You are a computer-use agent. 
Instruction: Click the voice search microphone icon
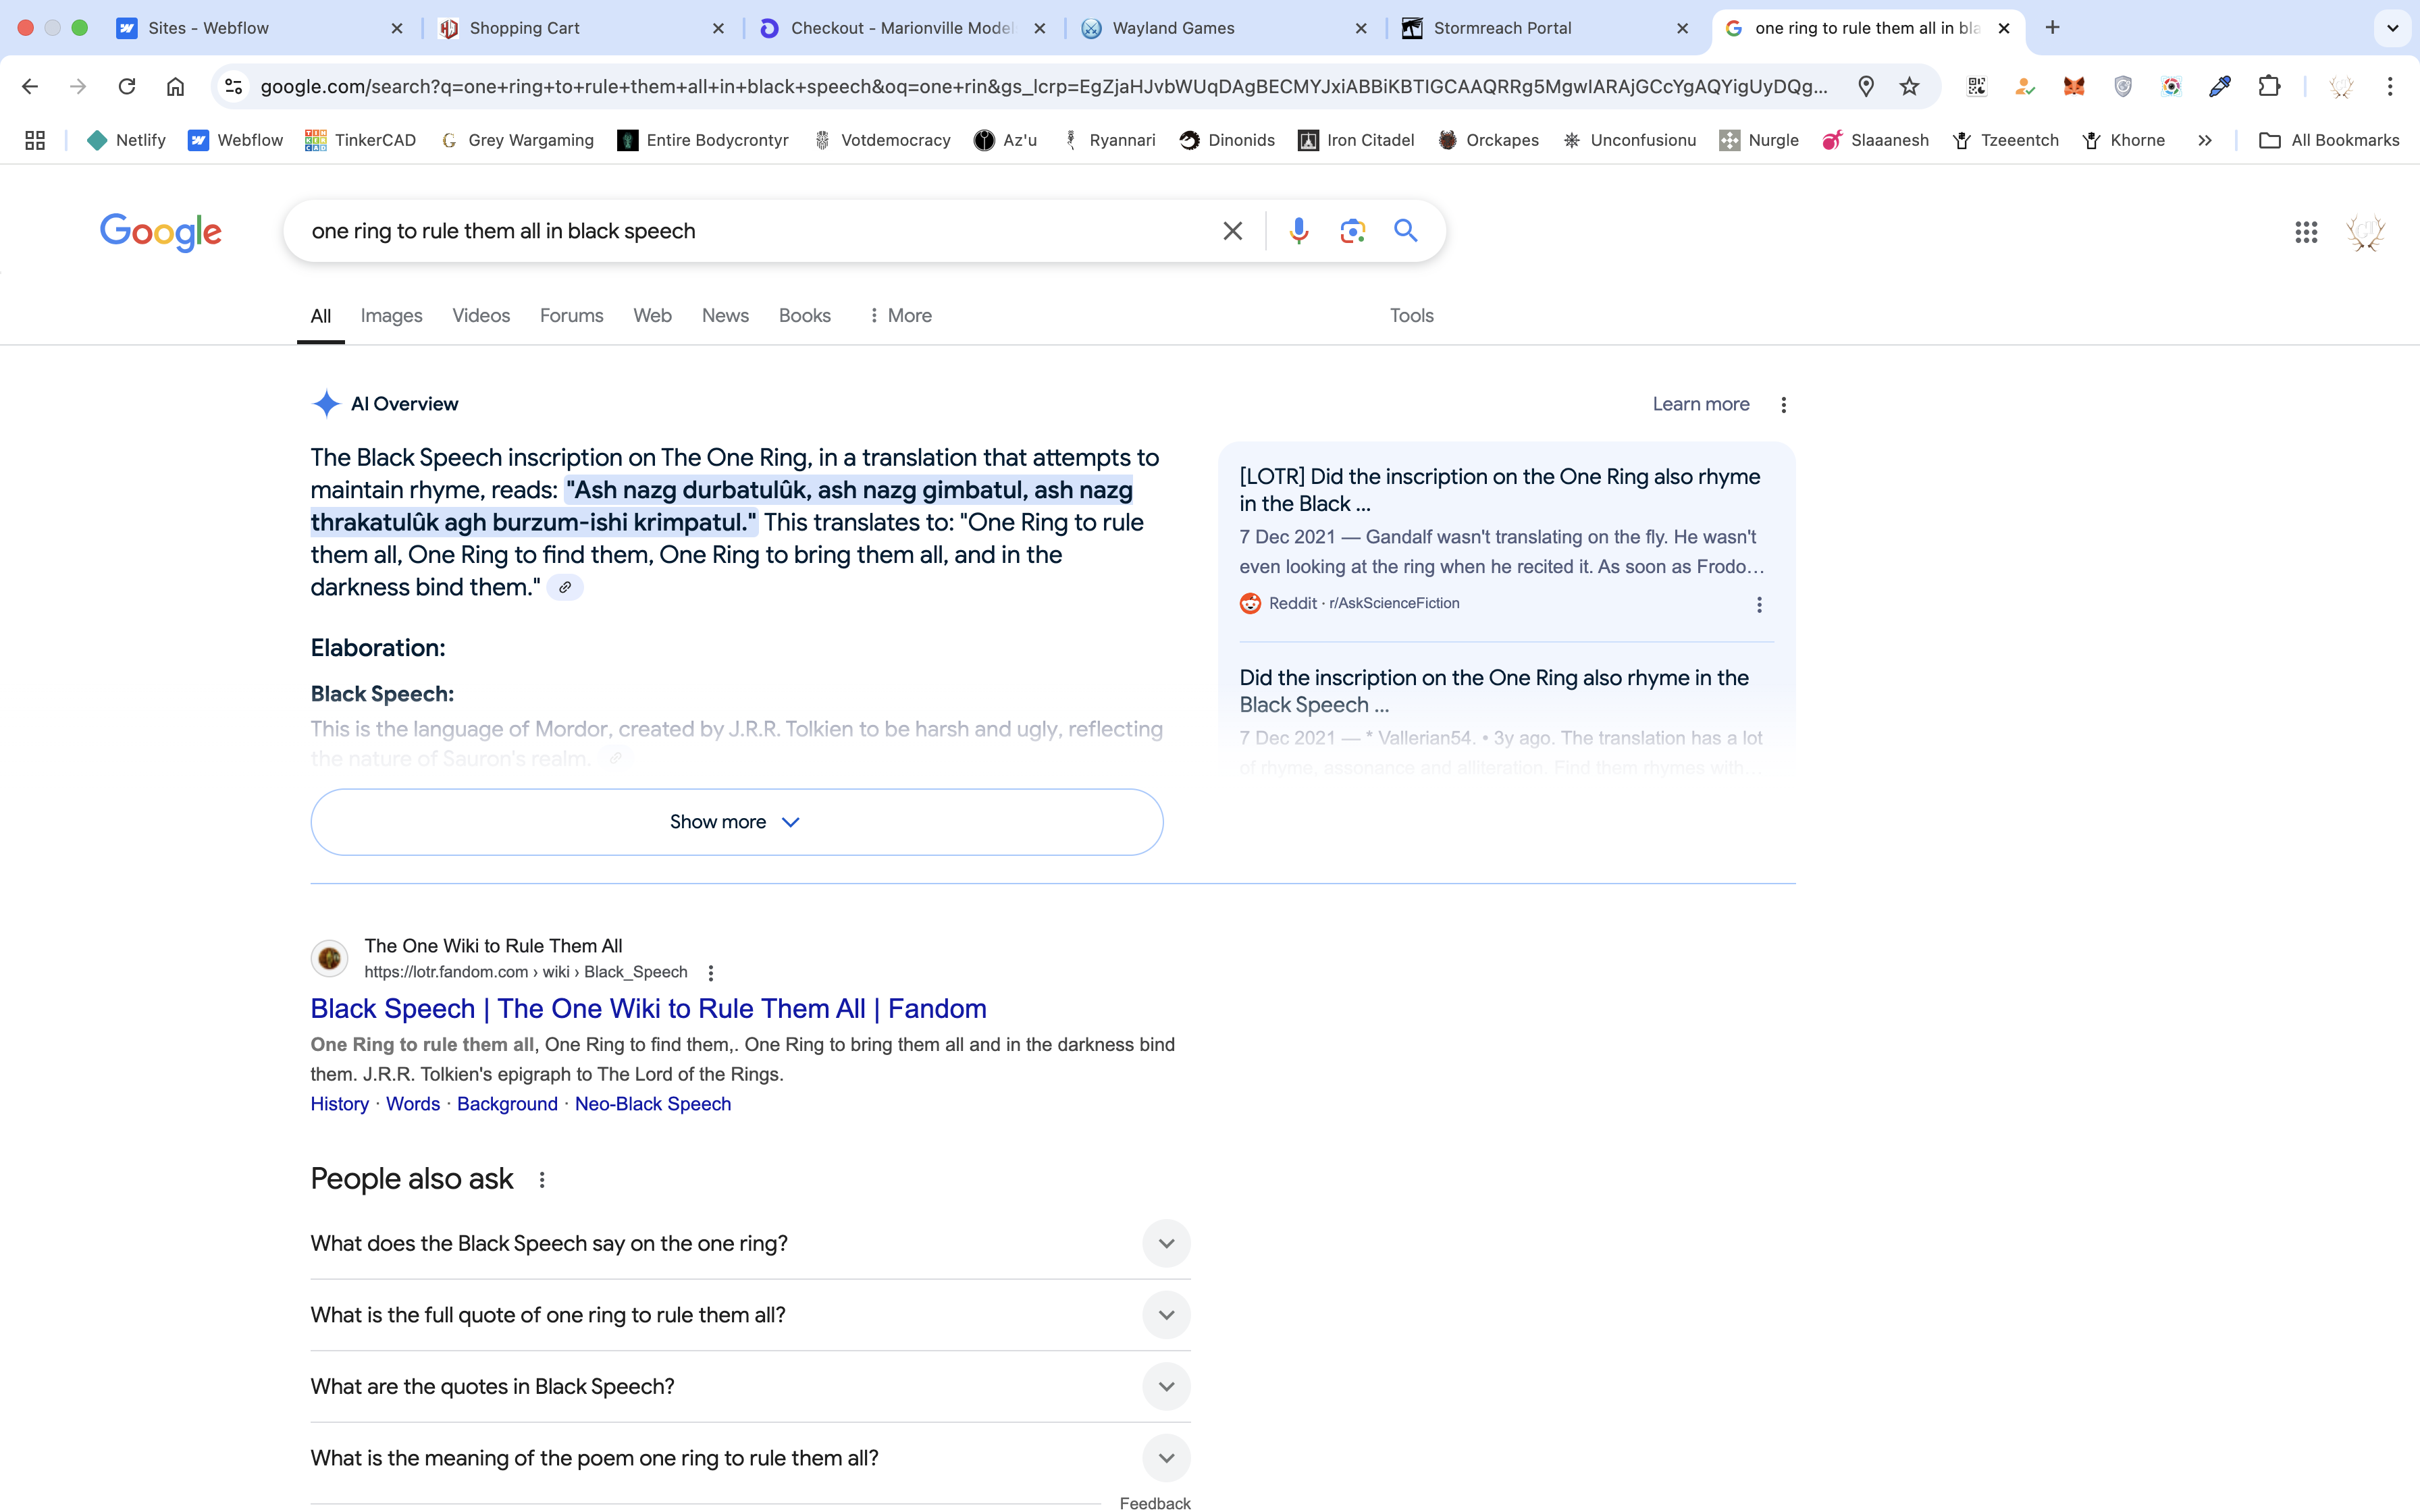[x=1298, y=231]
